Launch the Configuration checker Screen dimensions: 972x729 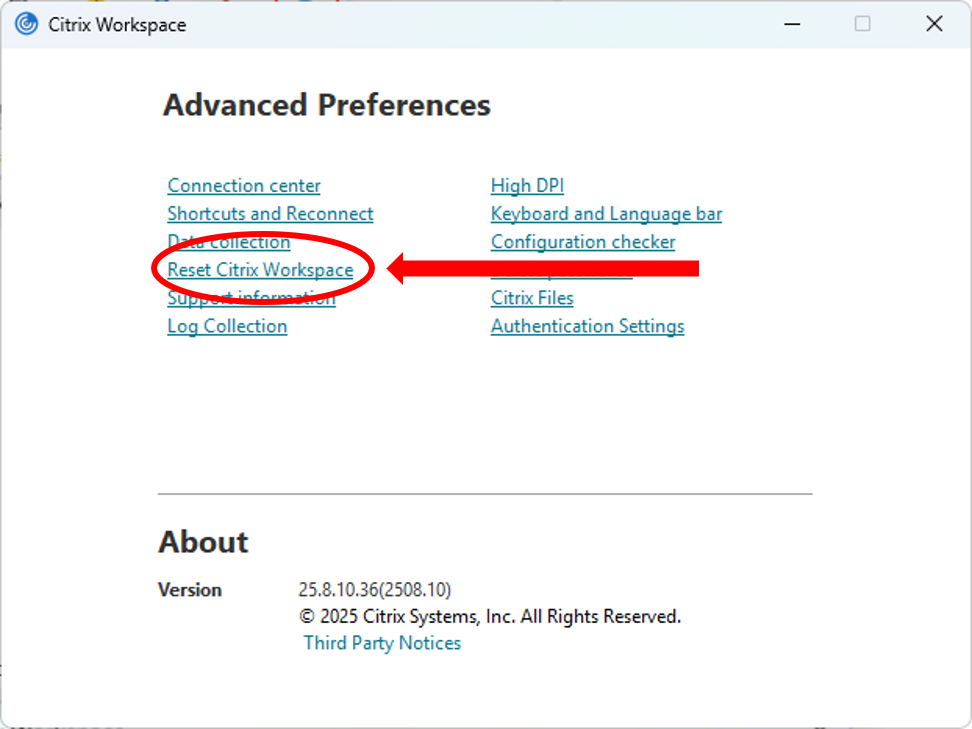[583, 242]
